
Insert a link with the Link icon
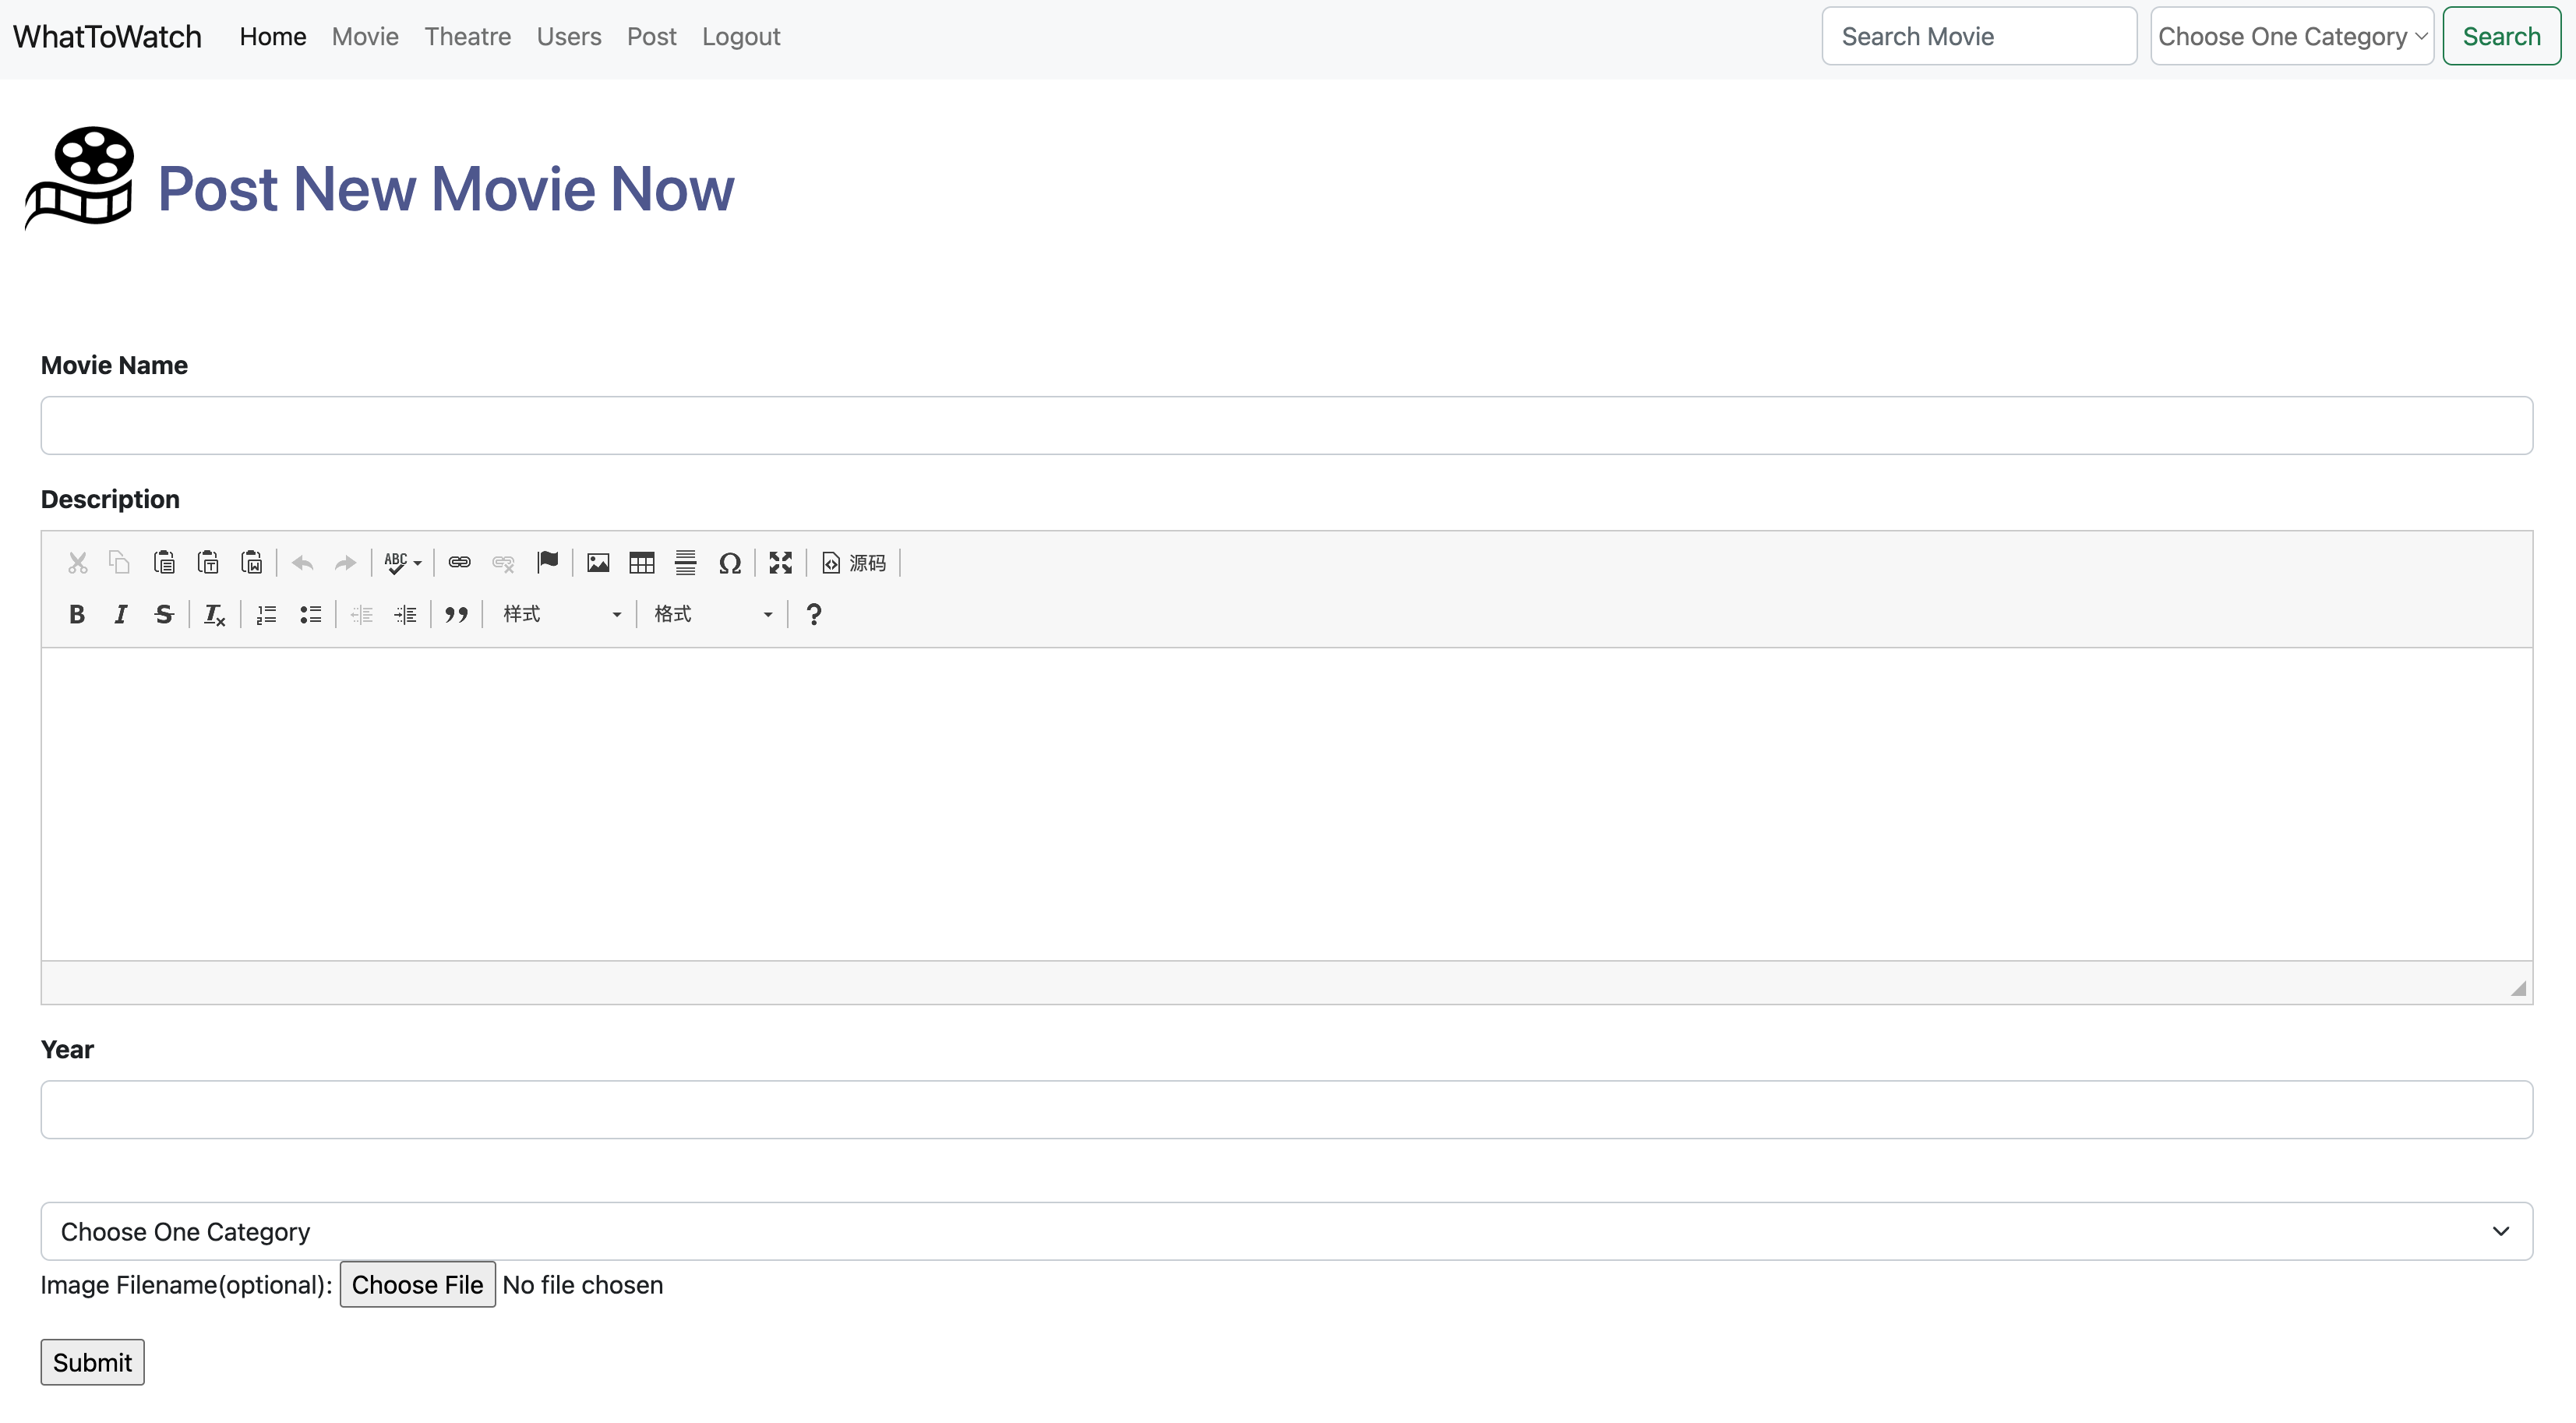(x=459, y=563)
